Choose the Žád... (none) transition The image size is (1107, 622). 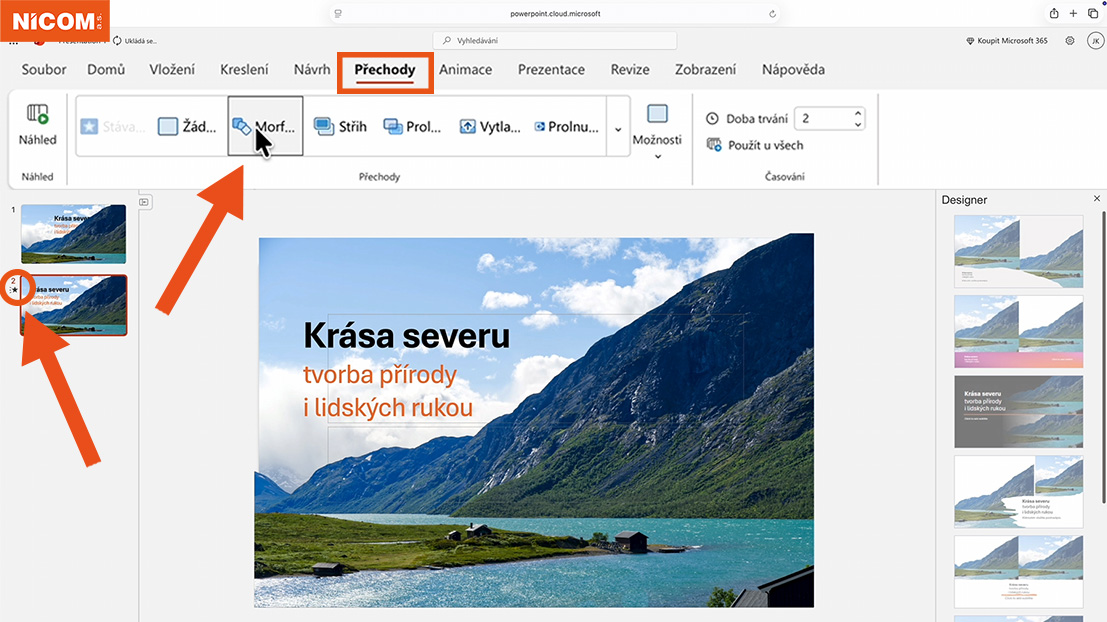187,126
